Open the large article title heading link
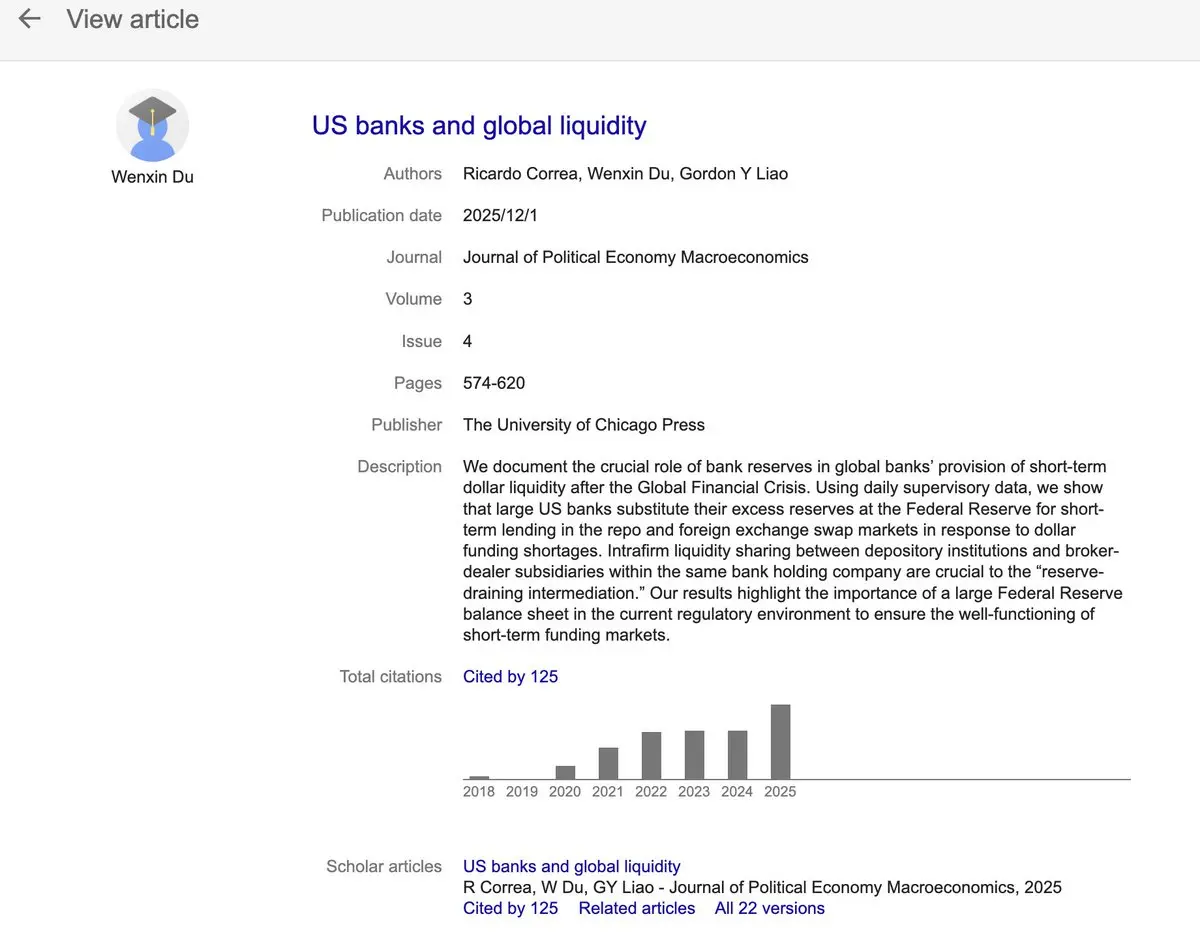The image size is (1200, 942). tap(479, 126)
